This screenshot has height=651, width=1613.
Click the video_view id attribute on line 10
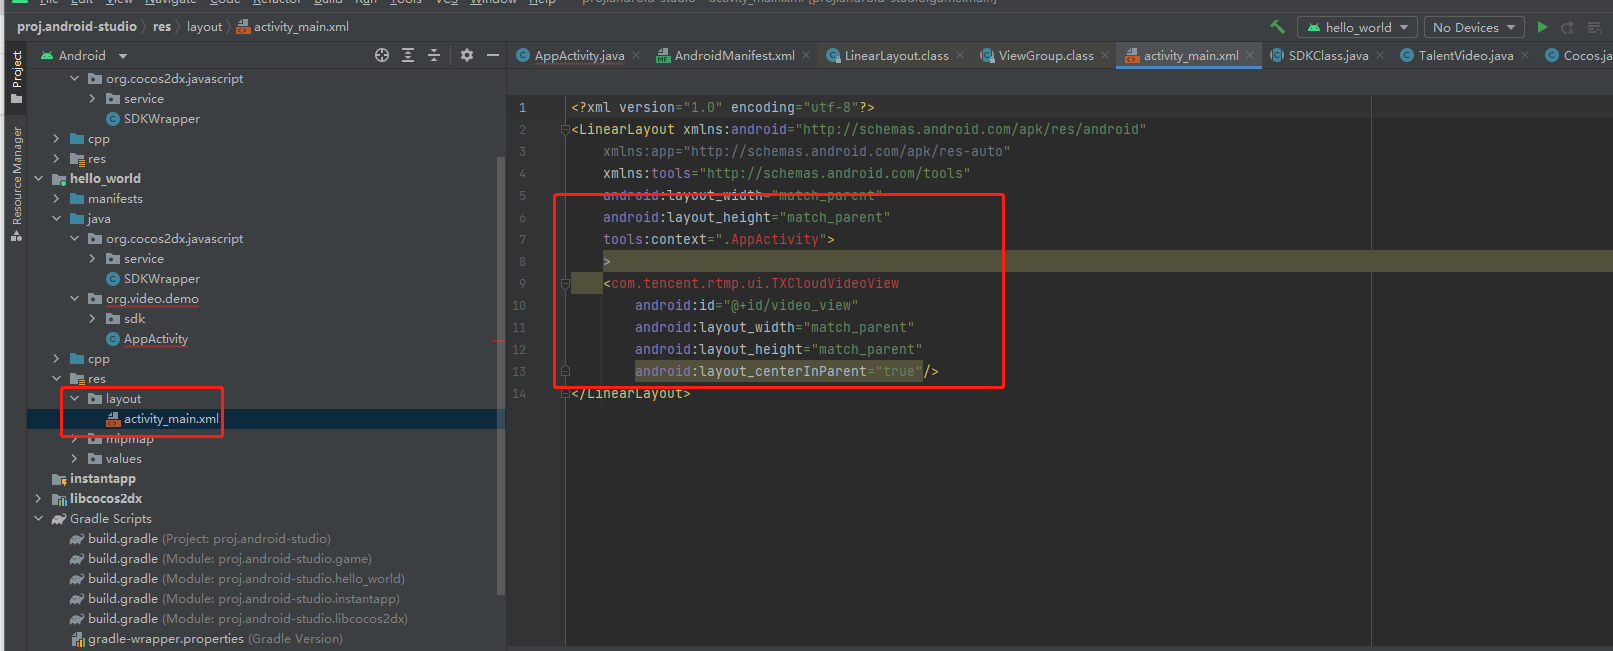746,305
